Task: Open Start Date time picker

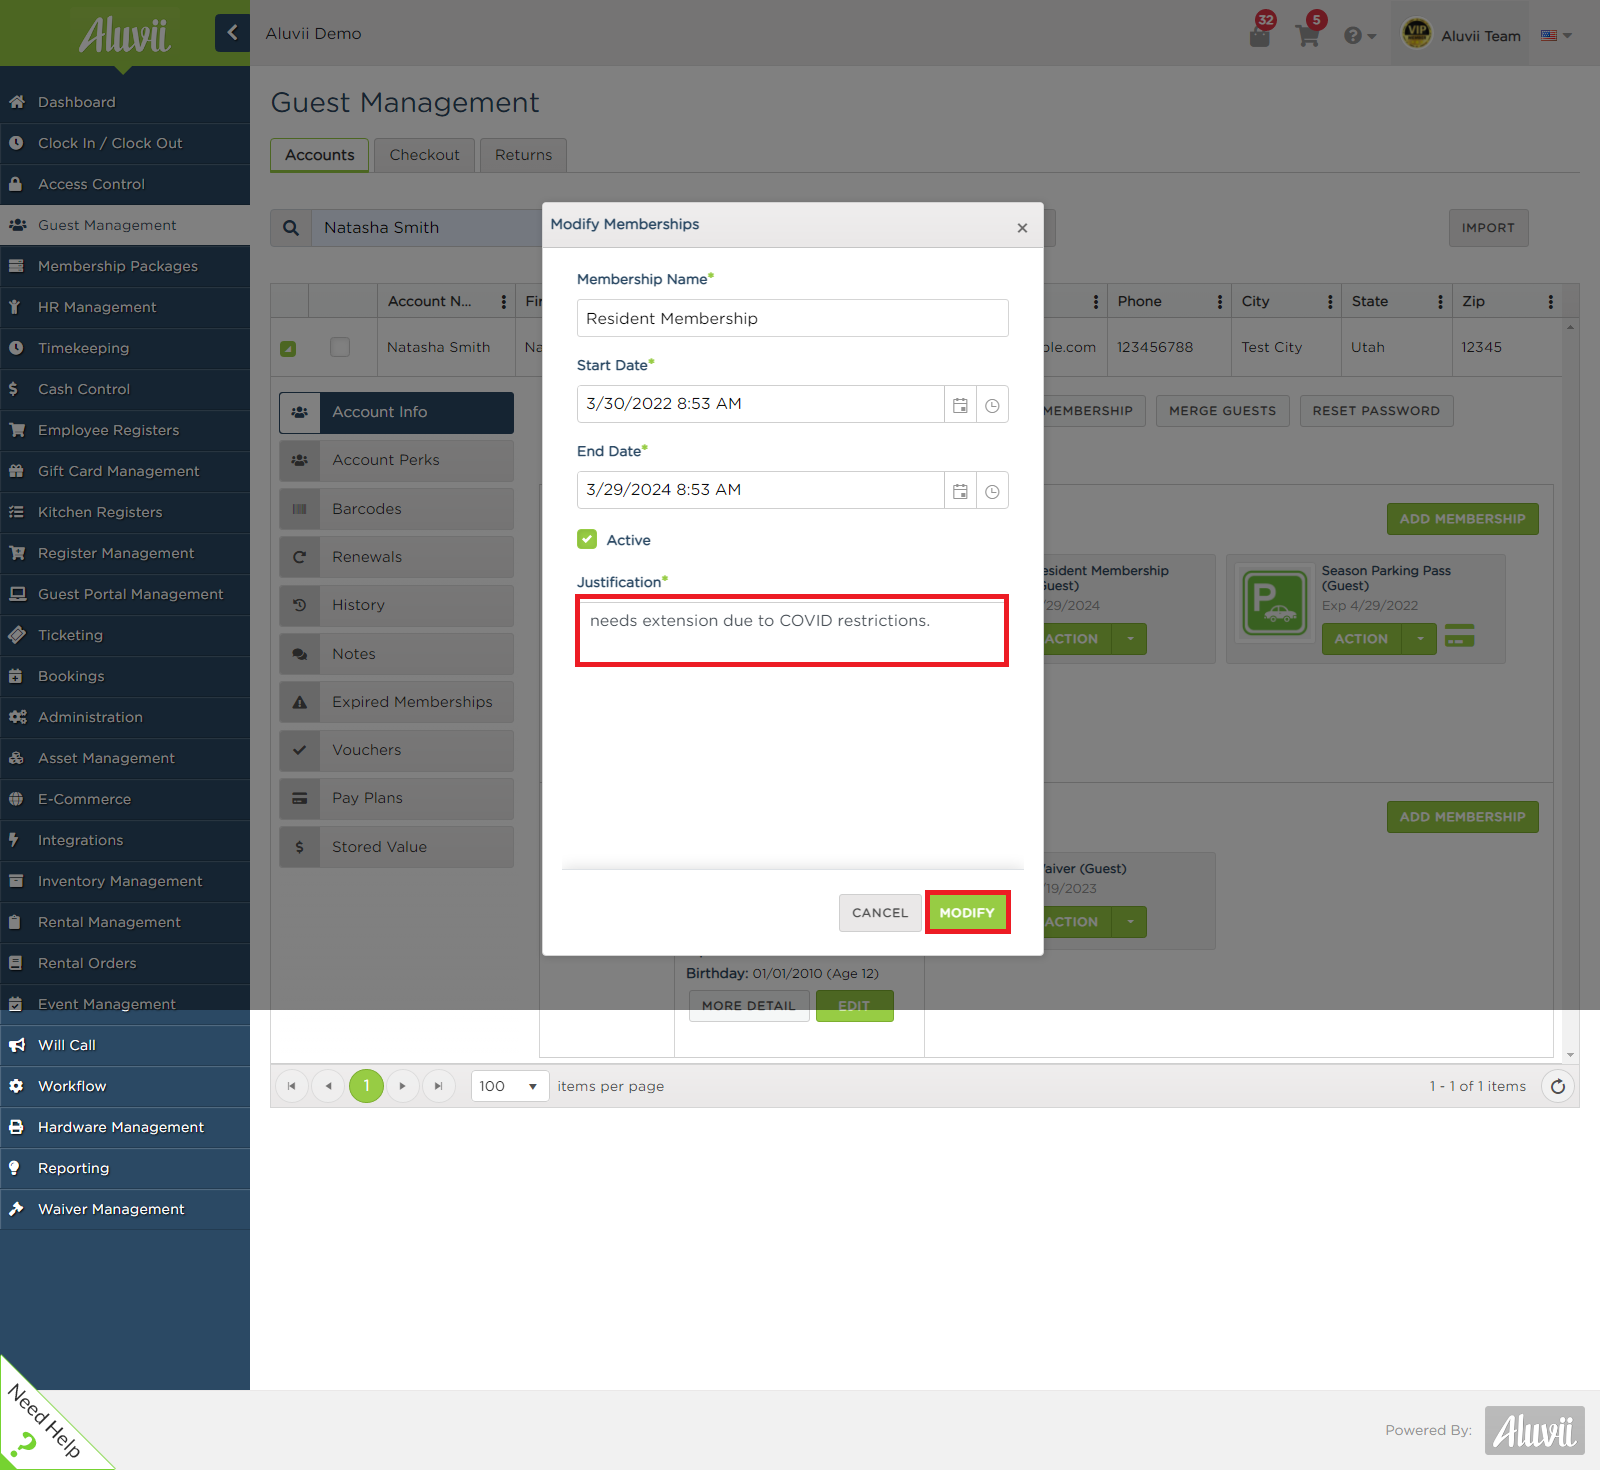Action: [992, 405]
